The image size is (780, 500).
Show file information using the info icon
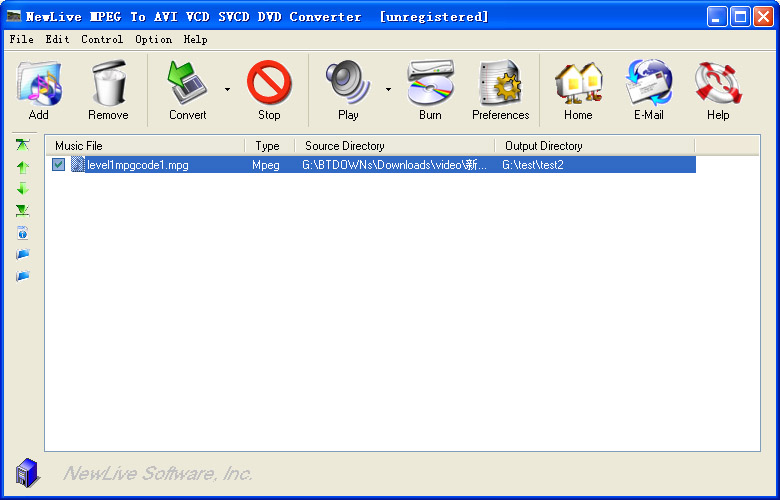coord(22,232)
